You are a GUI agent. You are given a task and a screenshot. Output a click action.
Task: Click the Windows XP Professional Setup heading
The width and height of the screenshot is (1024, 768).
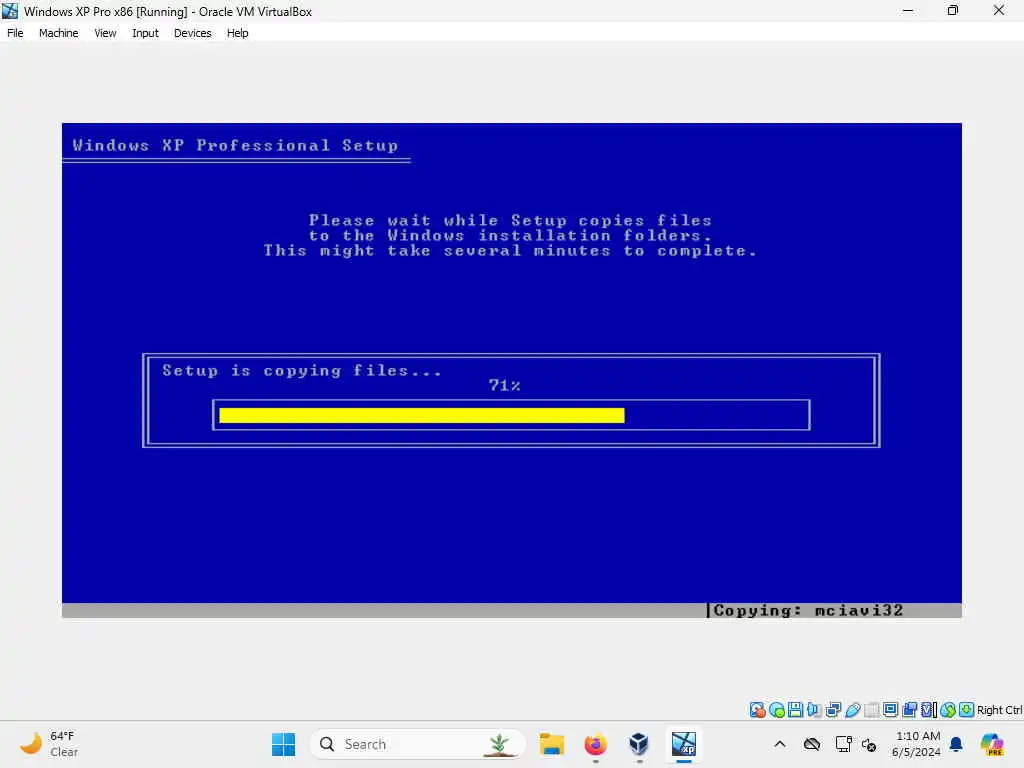(235, 145)
